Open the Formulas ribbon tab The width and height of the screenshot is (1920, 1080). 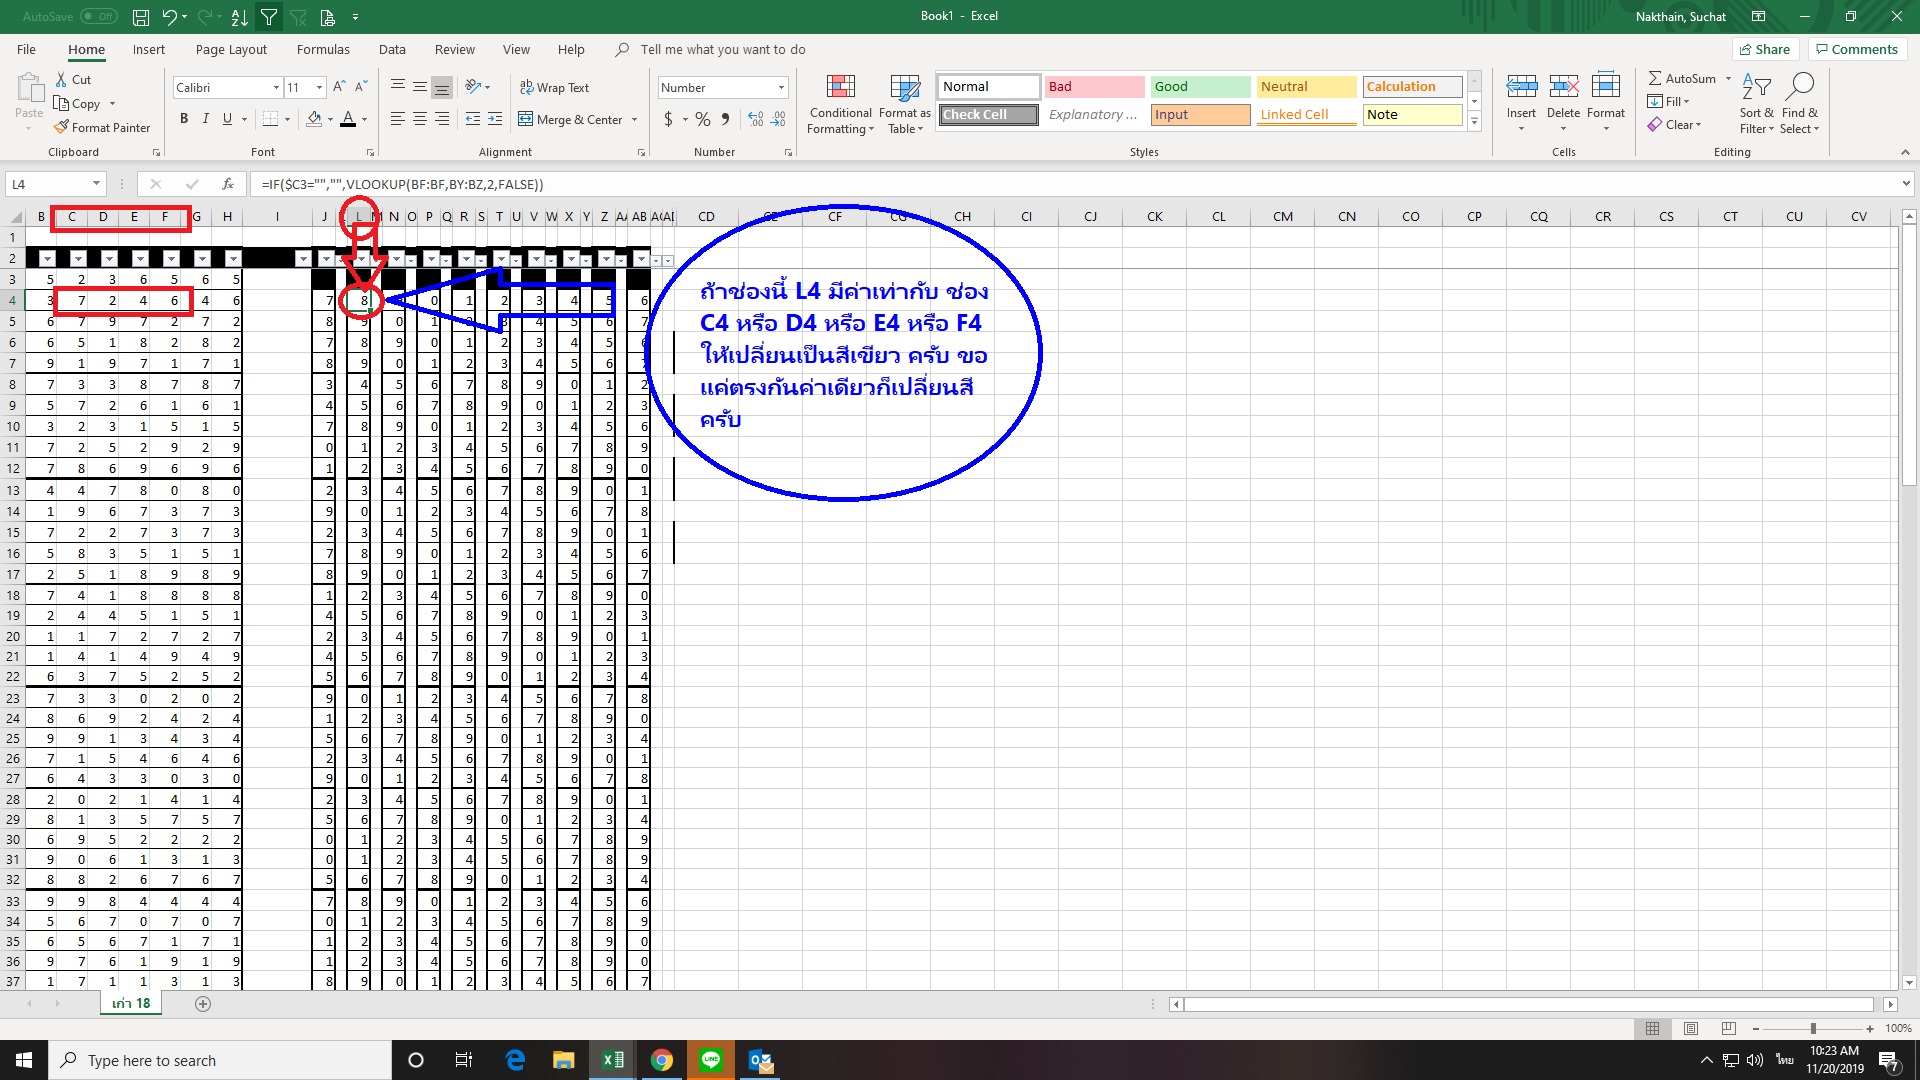click(x=323, y=49)
